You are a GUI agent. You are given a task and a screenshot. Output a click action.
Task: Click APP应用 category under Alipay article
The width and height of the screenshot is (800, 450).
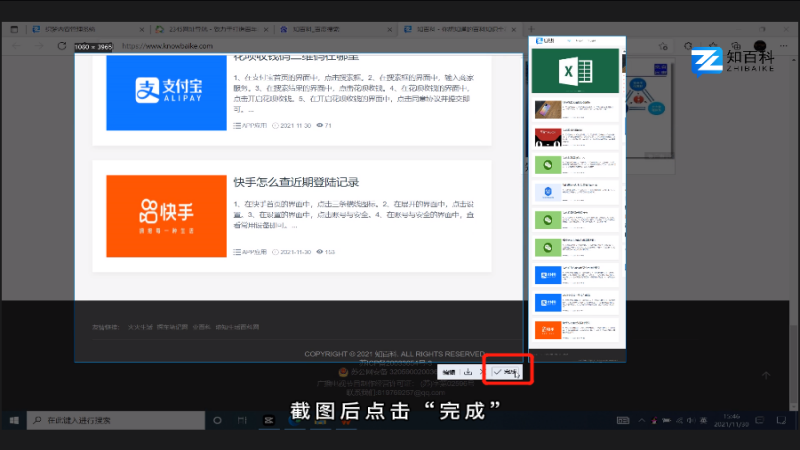coord(250,126)
